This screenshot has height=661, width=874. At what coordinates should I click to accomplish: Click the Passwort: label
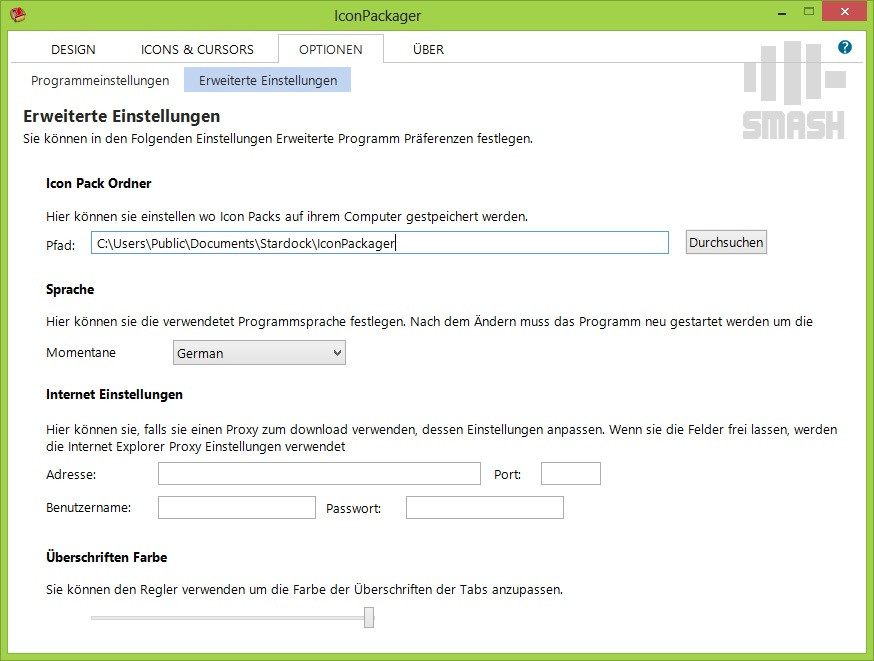353,508
